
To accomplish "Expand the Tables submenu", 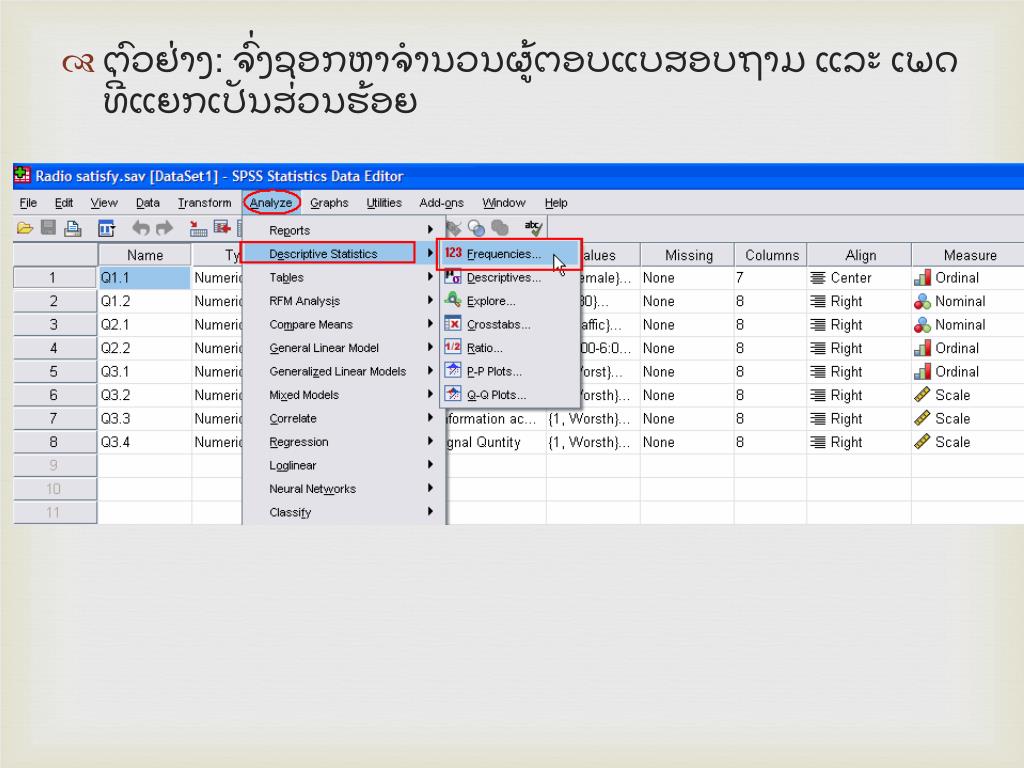I will [344, 277].
